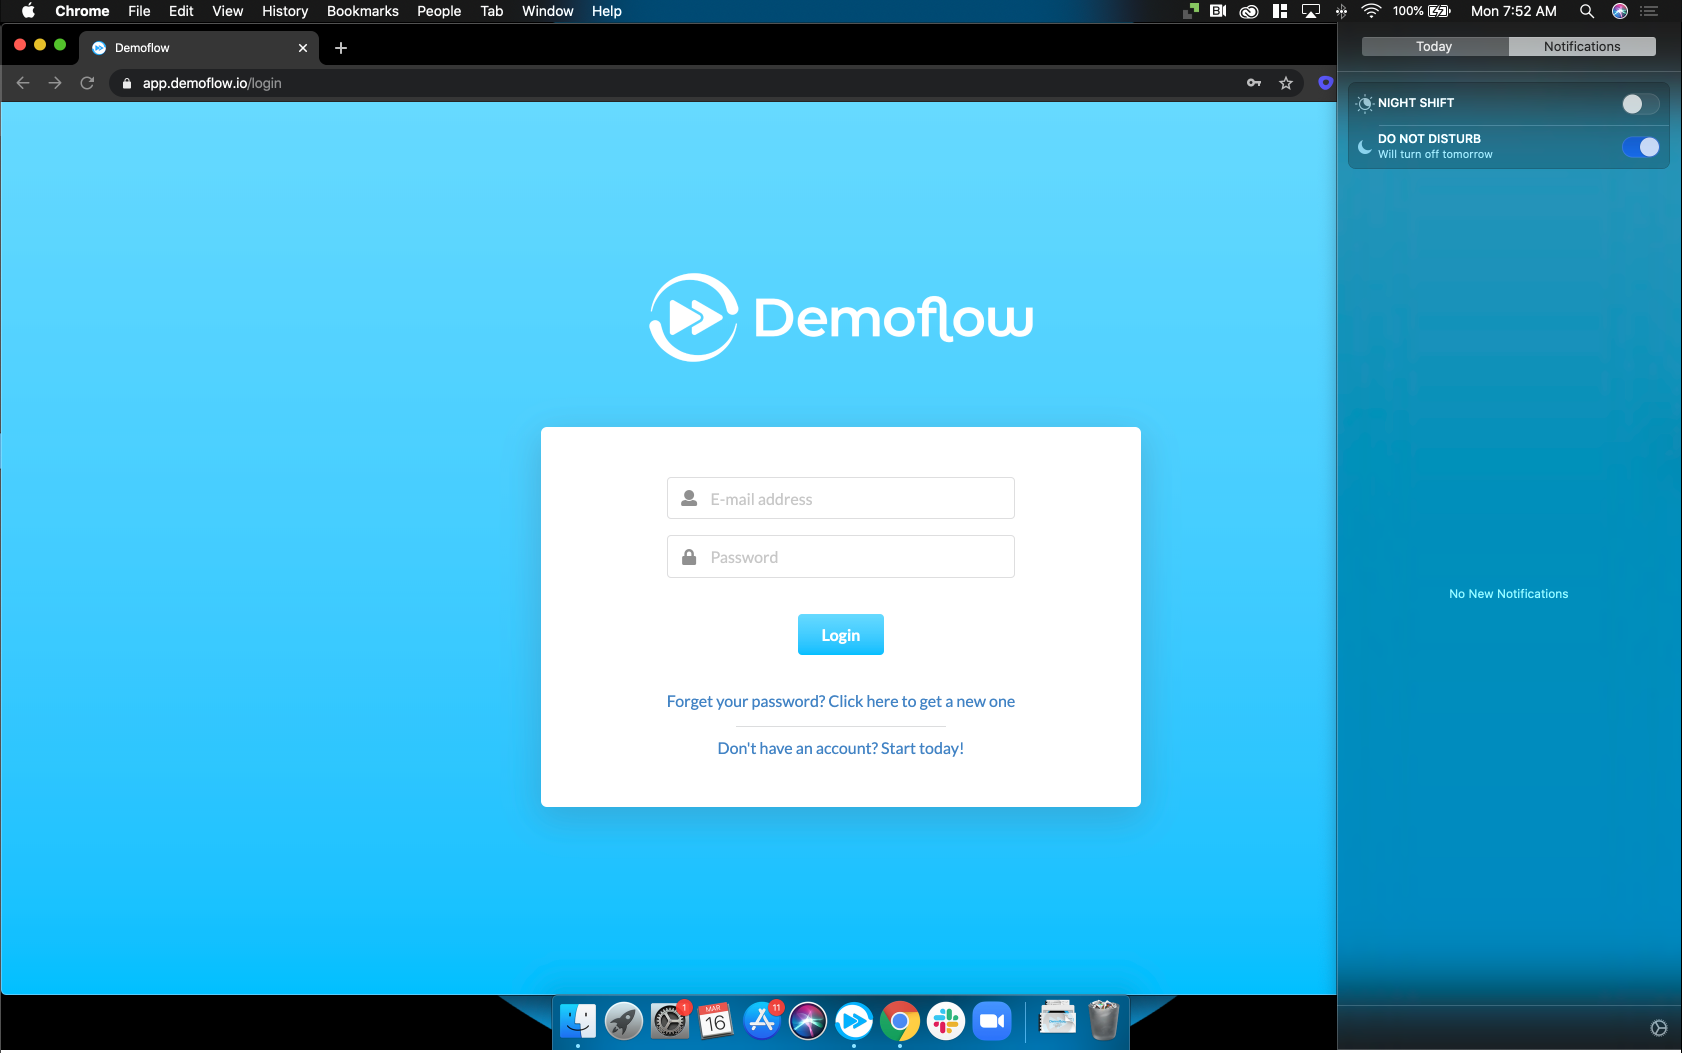Open a new Chrome tab
Viewport: 1682px width, 1053px height.
341,48
